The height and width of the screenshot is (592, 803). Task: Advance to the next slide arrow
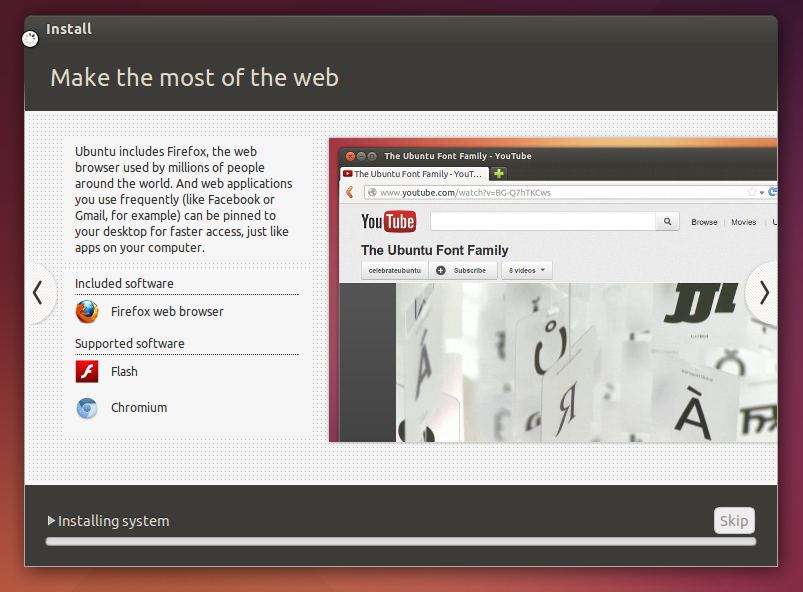tap(764, 293)
